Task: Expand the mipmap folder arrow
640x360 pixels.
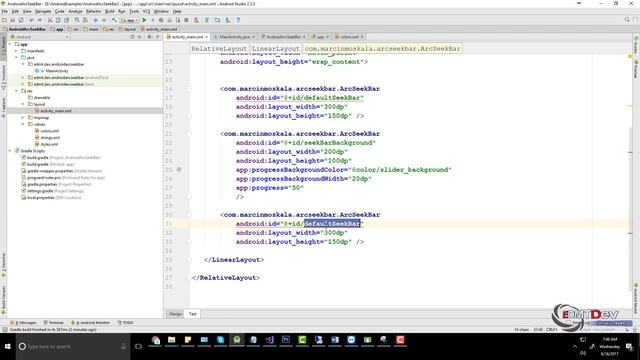Action: 23,118
